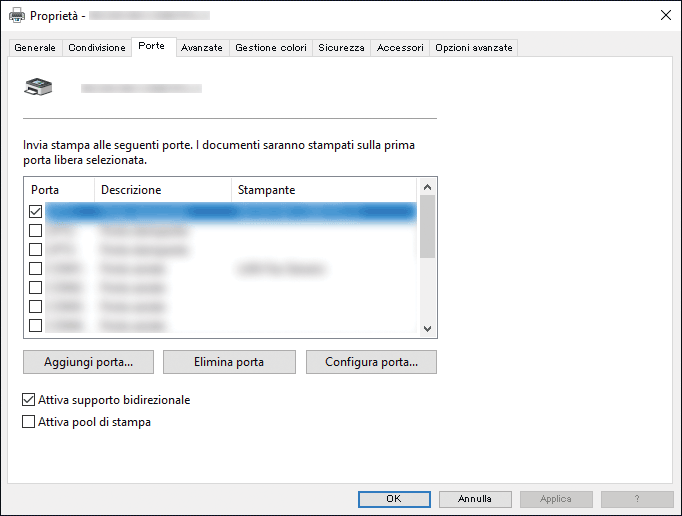
Task: Cancel with the Annulla button
Action: [x=475, y=499]
